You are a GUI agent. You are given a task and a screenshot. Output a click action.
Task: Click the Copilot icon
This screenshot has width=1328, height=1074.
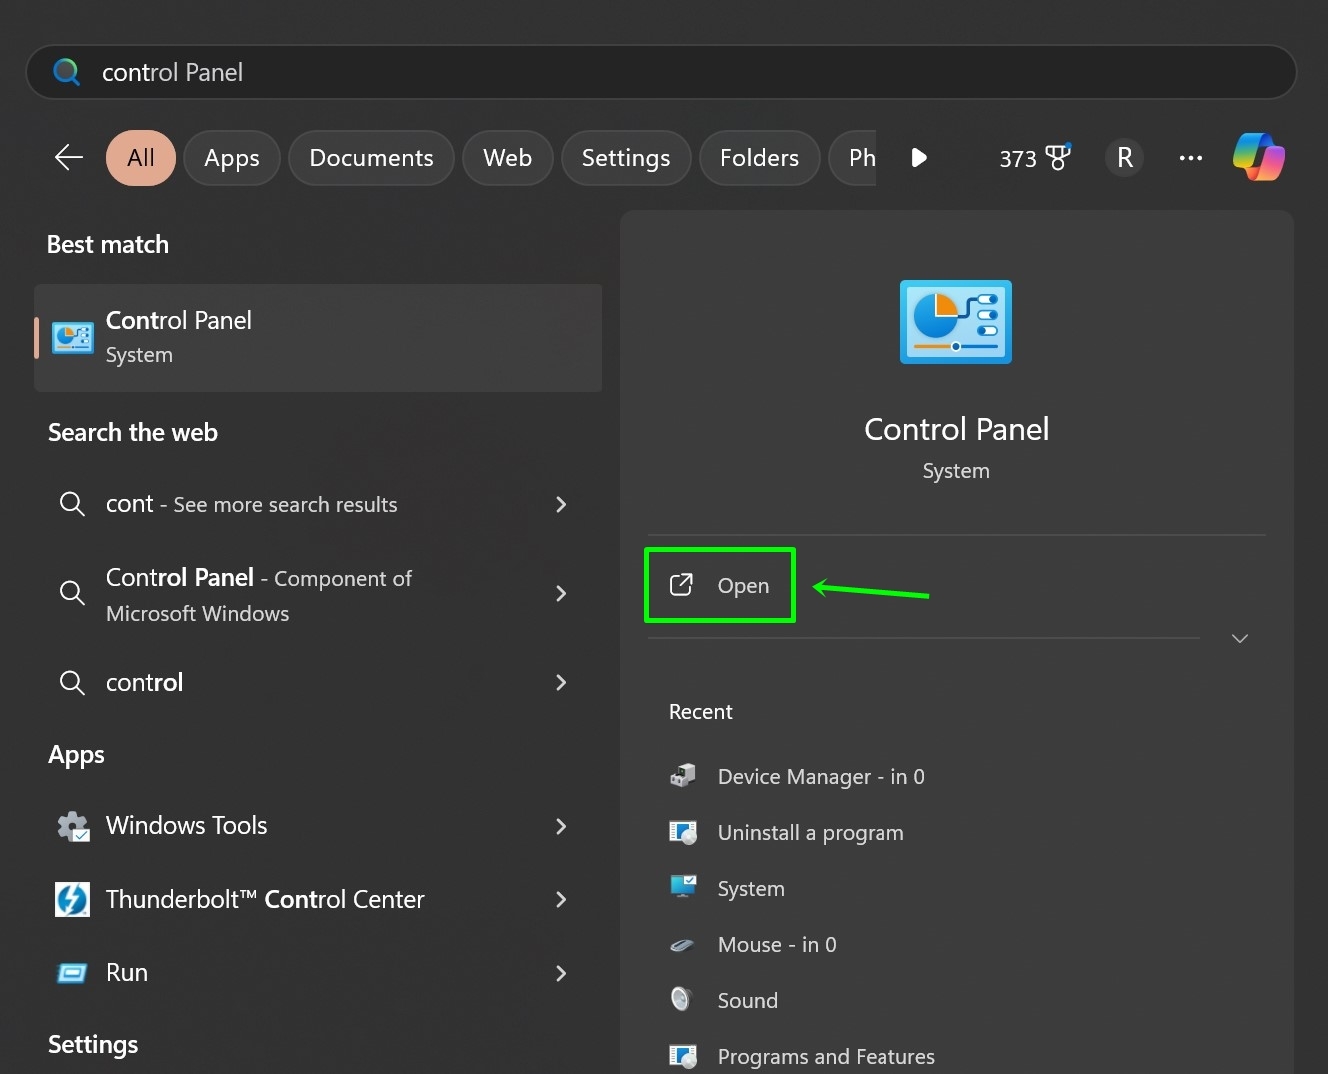(x=1258, y=157)
